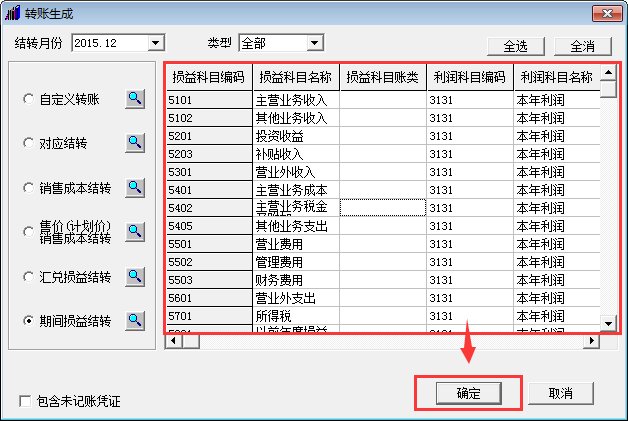This screenshot has width=628, height=421.
Task: Click the 投资收益 cell
Action: [x=296, y=136]
